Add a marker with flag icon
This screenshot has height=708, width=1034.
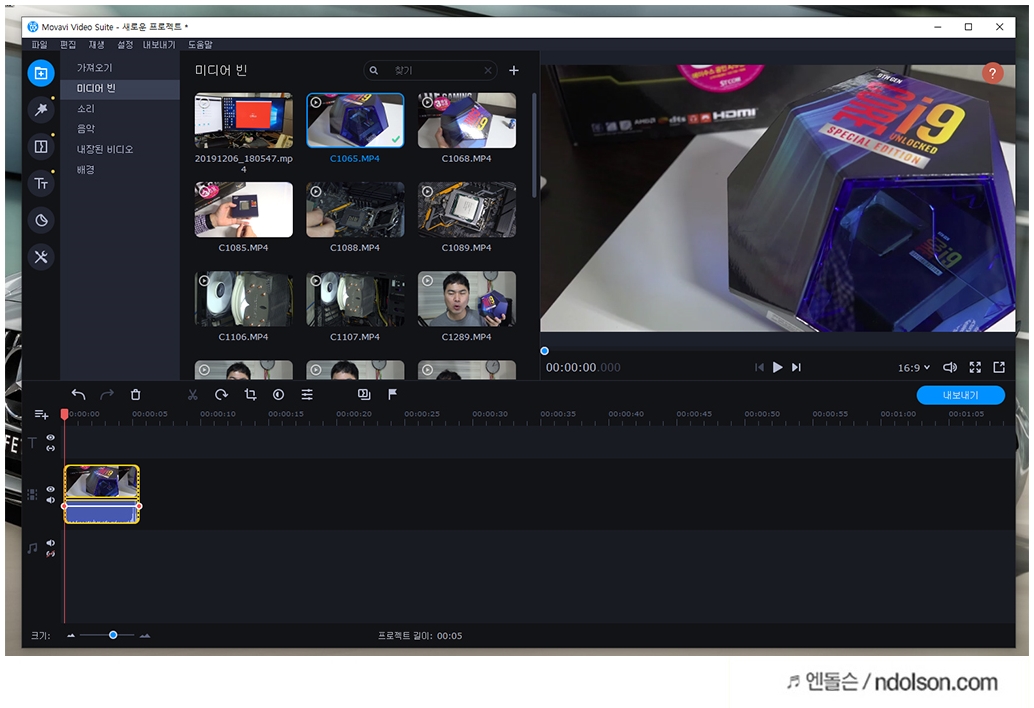point(392,394)
